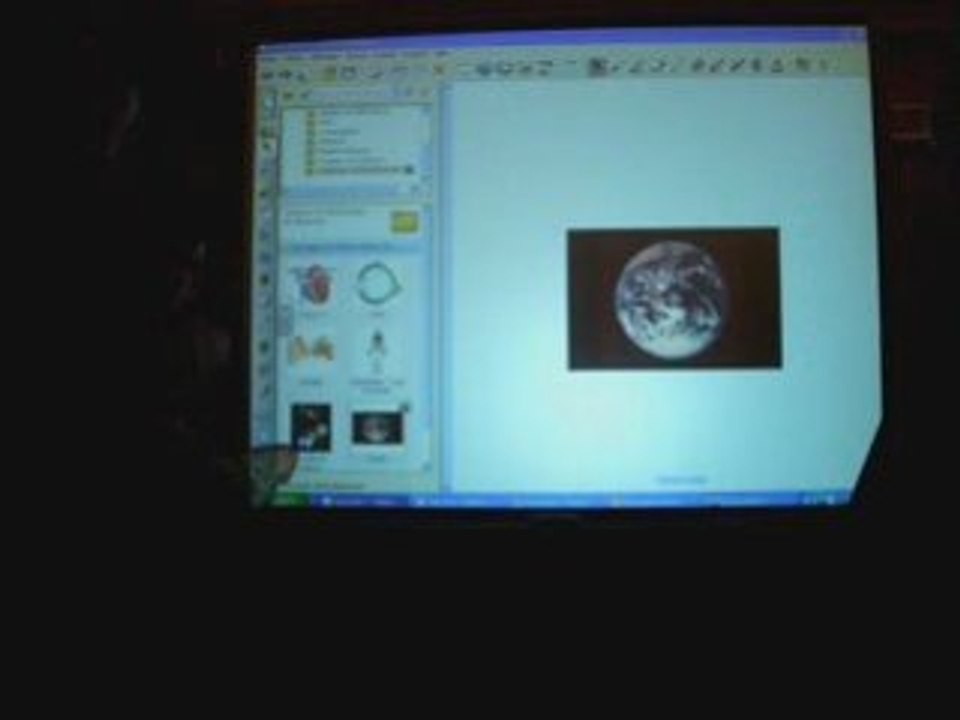Click the red X delete toolbar icon
Image resolution: width=960 pixels, height=720 pixels.
(x=438, y=70)
